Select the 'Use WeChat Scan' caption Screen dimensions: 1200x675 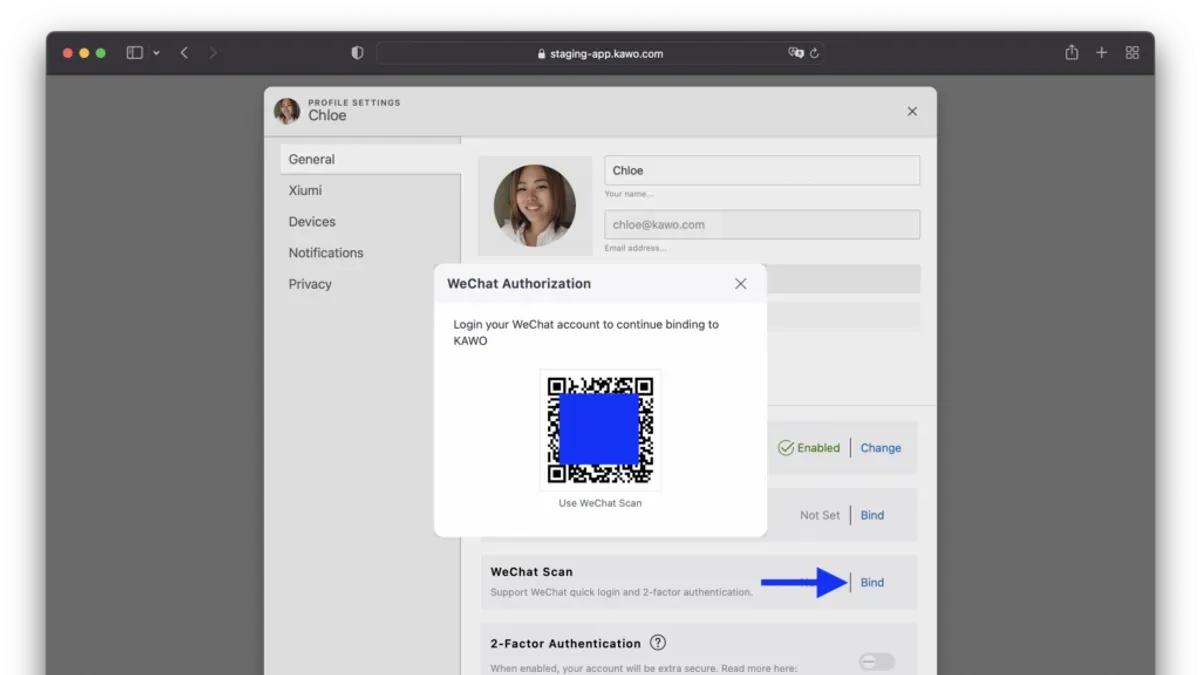pyautogui.click(x=600, y=503)
